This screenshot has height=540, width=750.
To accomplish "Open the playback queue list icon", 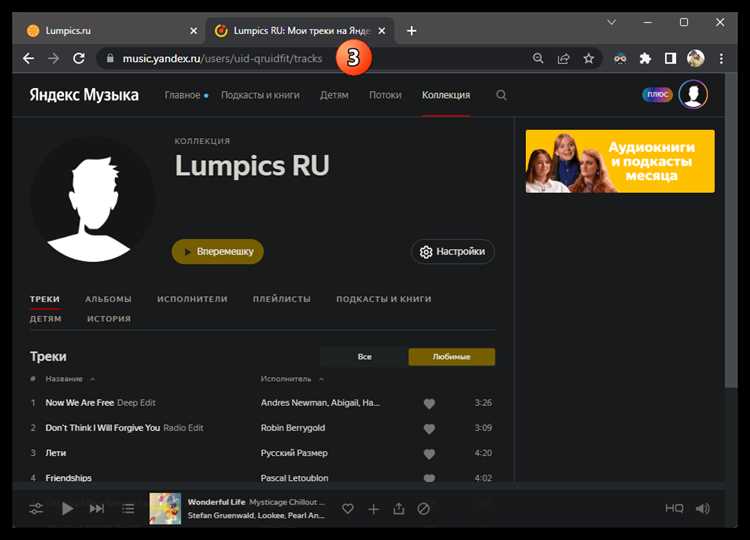I will point(128,509).
